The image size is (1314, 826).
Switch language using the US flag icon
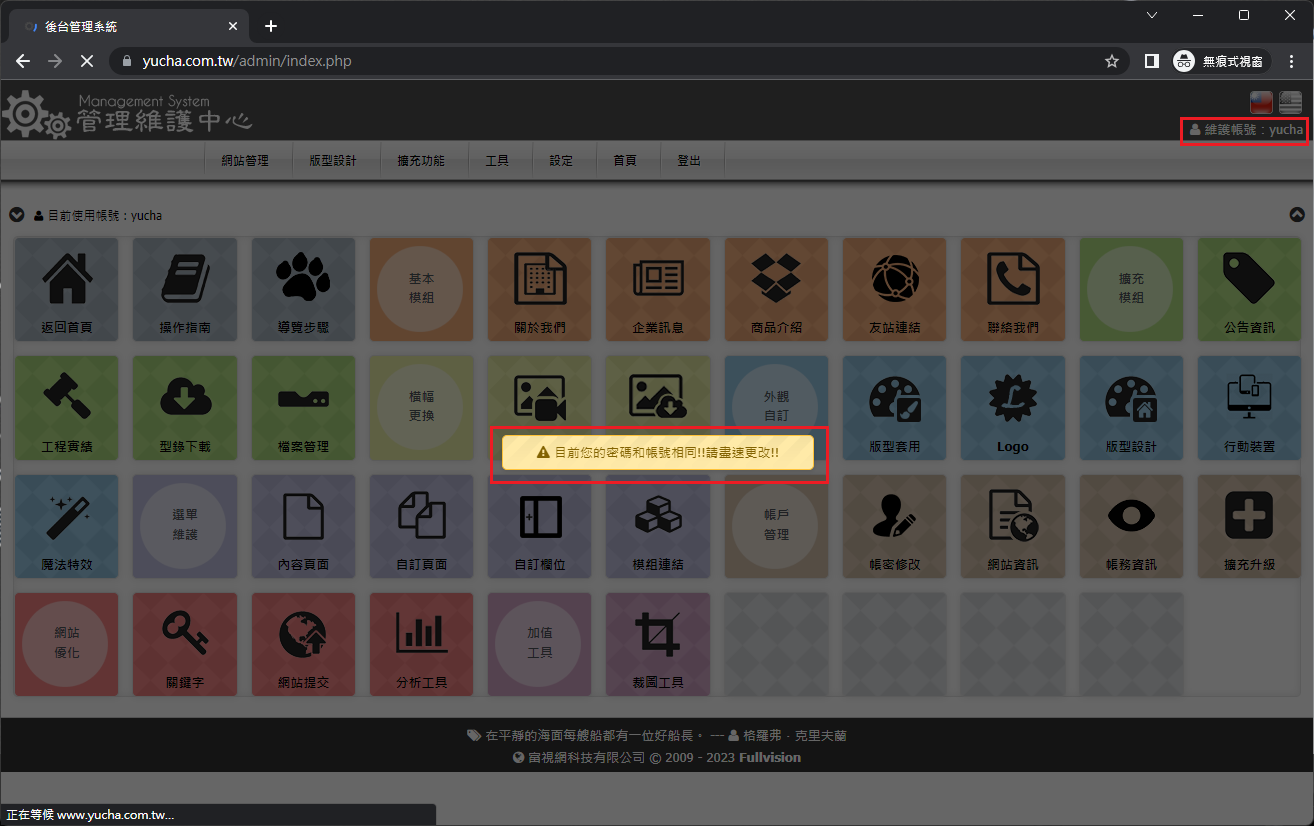tap(1290, 102)
